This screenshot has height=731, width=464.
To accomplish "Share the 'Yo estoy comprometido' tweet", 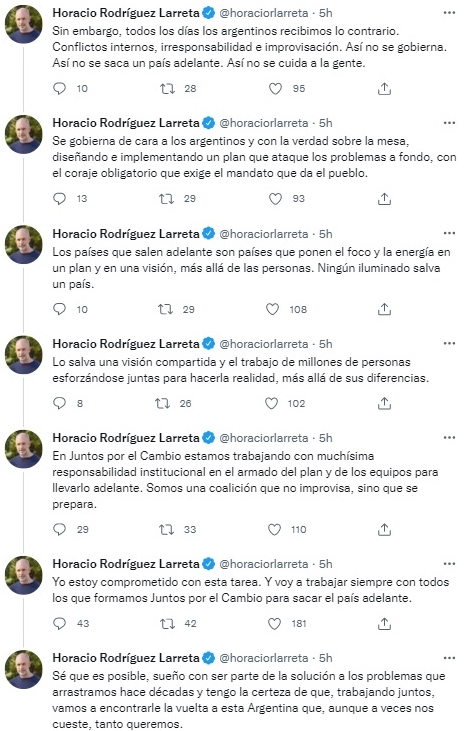I will (x=384, y=623).
